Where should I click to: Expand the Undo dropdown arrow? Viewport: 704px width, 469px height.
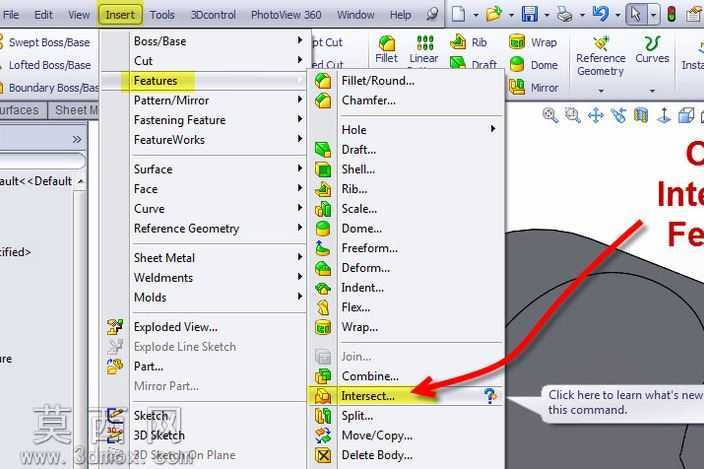coord(618,15)
